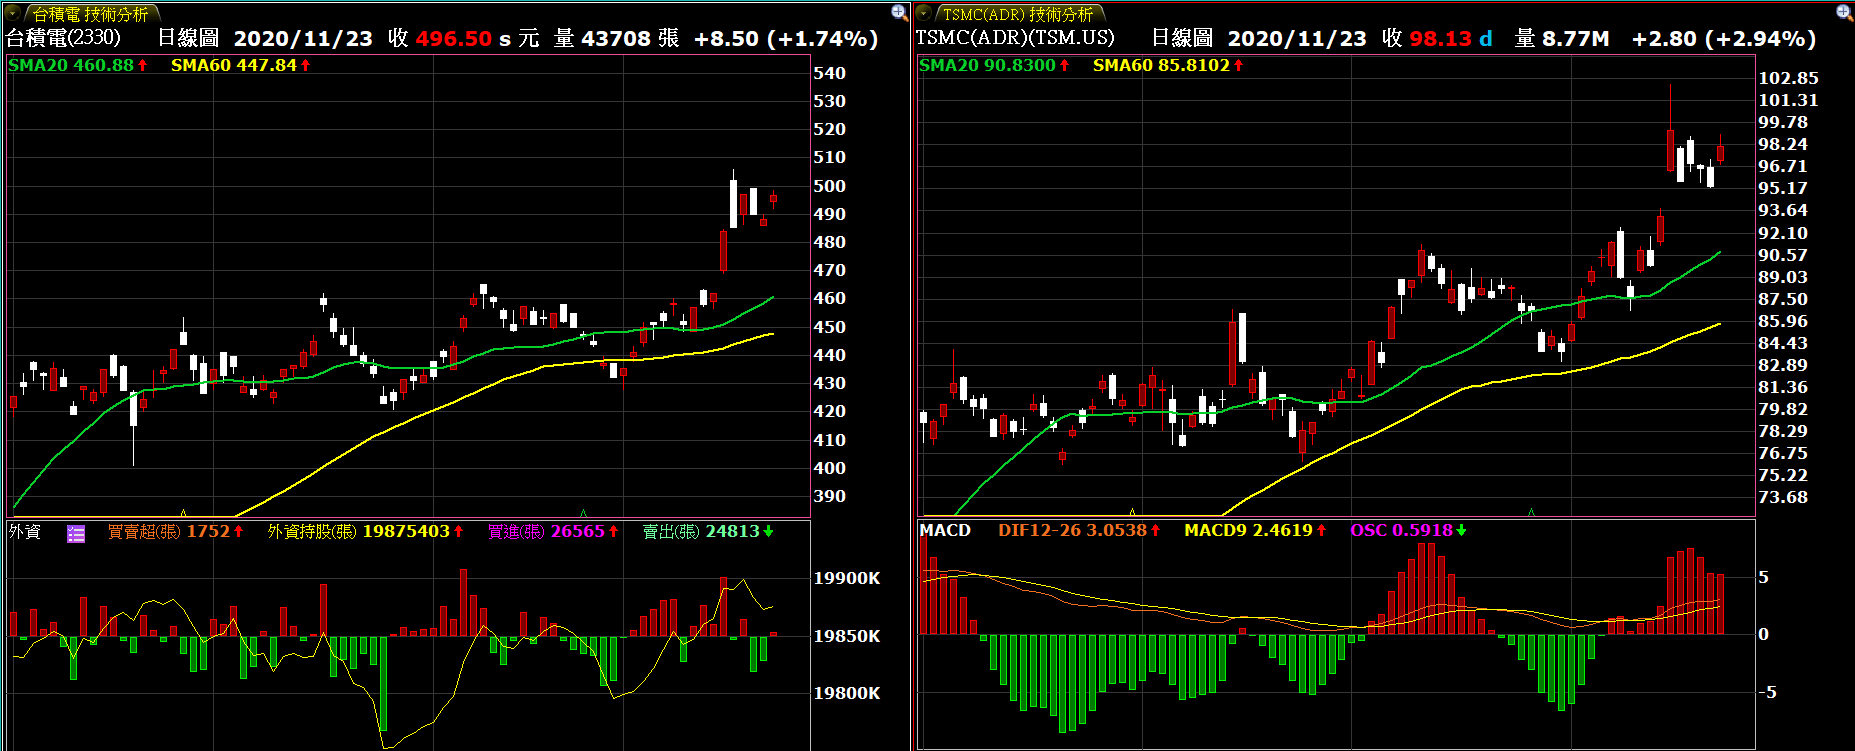Click 540 on 台積電 price axis

point(829,73)
